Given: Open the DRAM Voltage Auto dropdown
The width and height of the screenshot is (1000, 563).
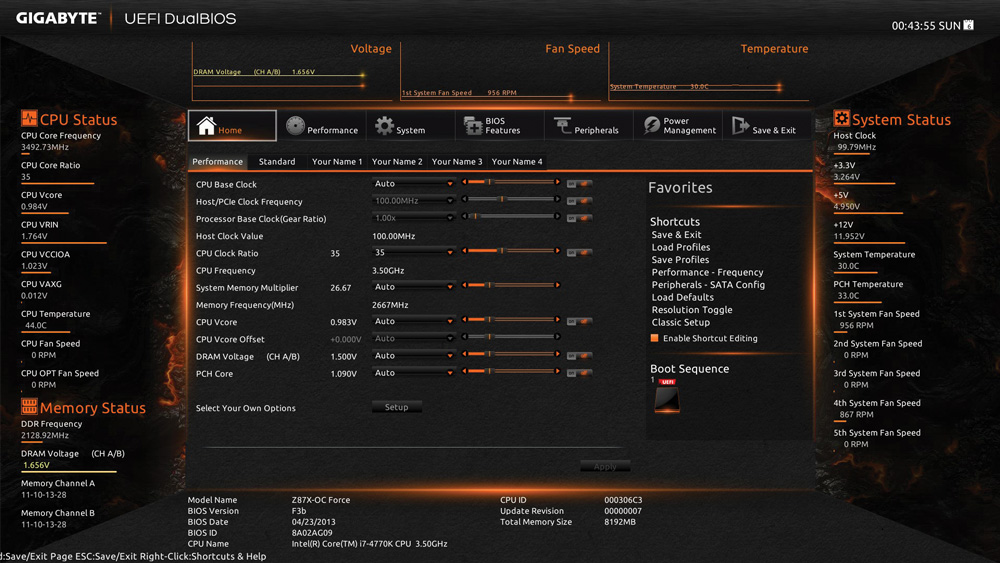Looking at the screenshot, I should (x=413, y=356).
